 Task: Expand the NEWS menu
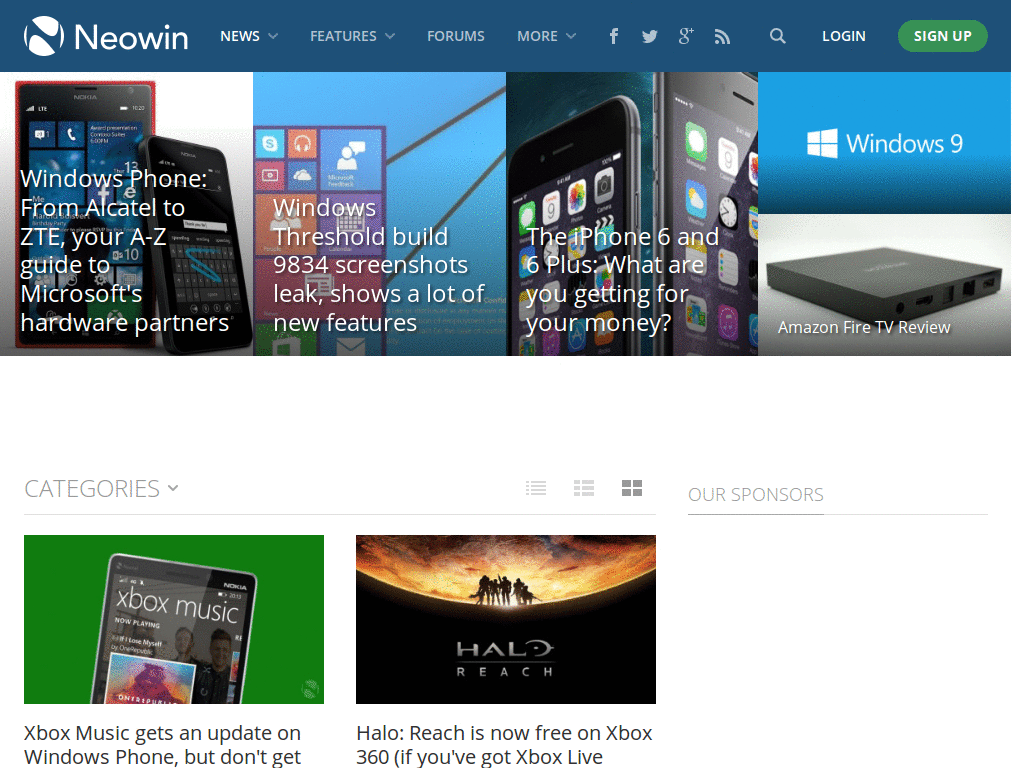point(249,36)
